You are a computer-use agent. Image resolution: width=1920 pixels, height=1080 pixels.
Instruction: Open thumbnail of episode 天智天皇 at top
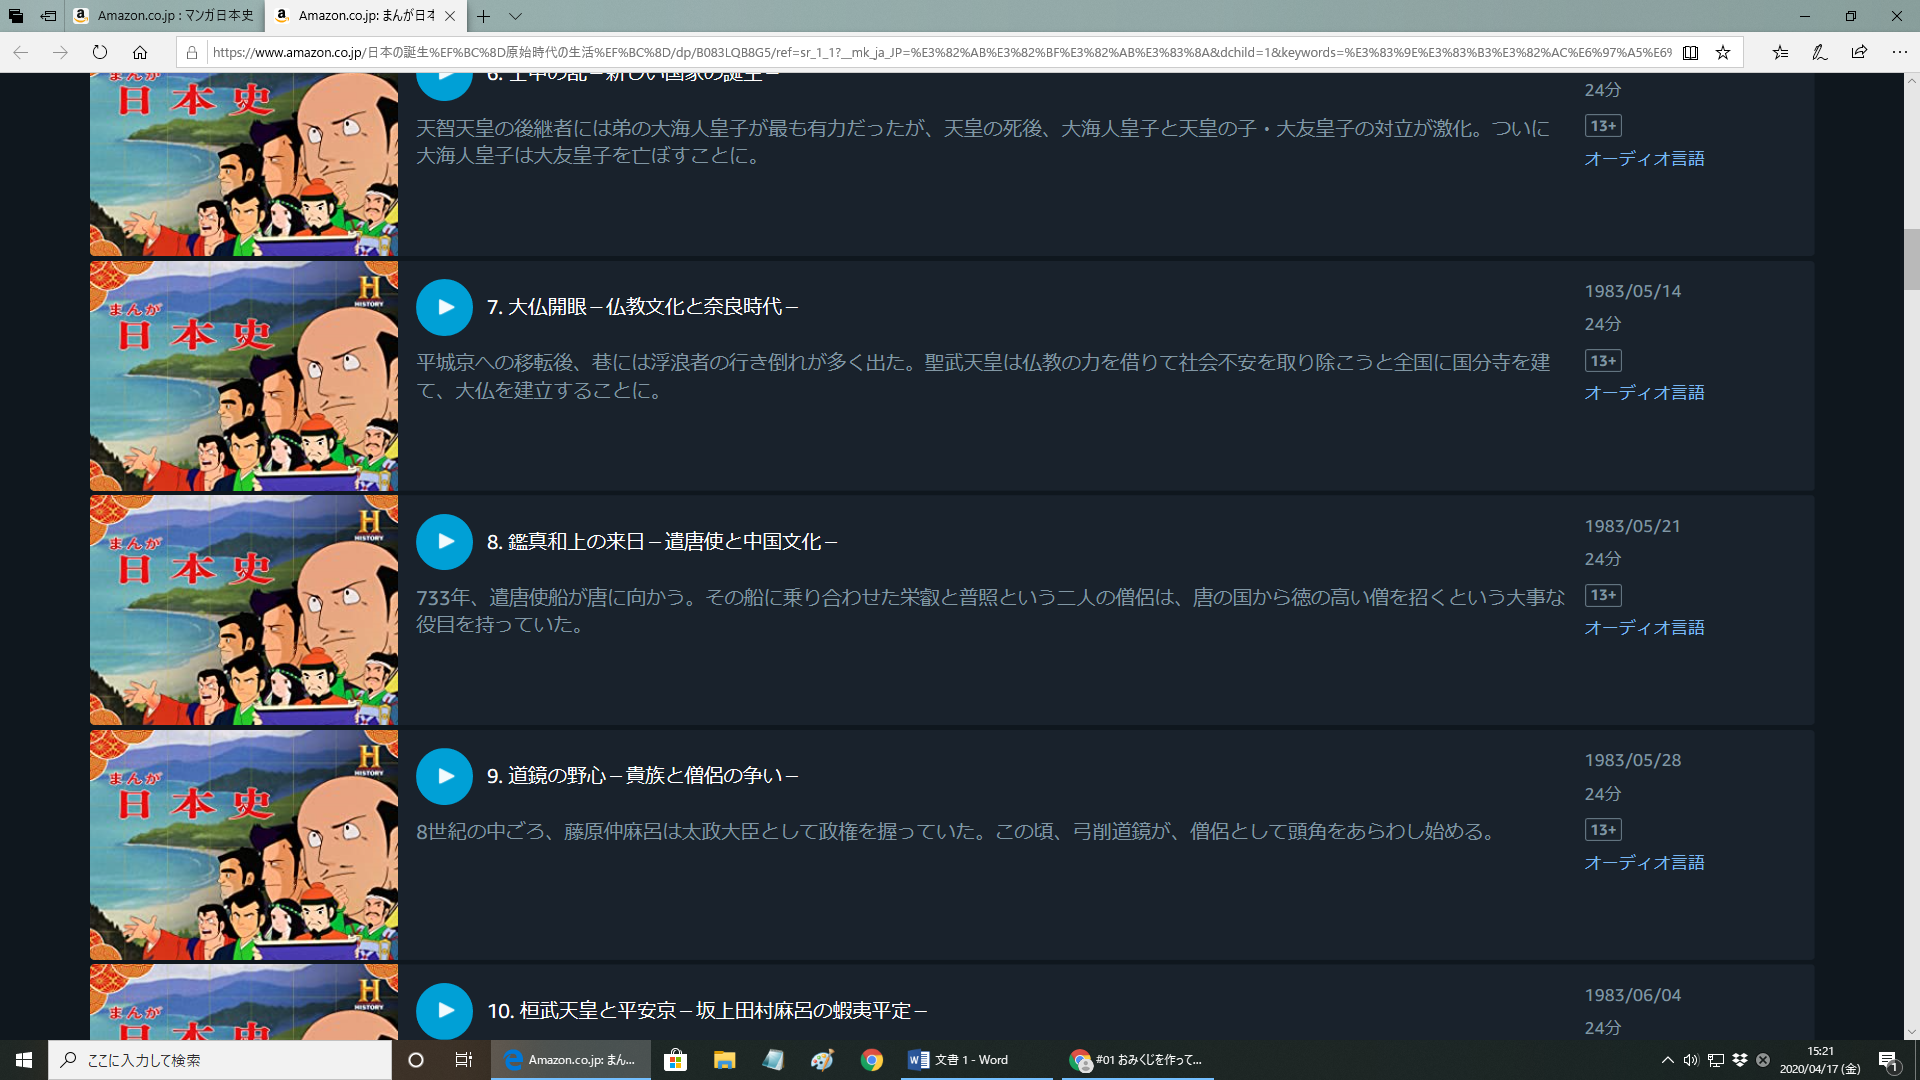pyautogui.click(x=244, y=164)
